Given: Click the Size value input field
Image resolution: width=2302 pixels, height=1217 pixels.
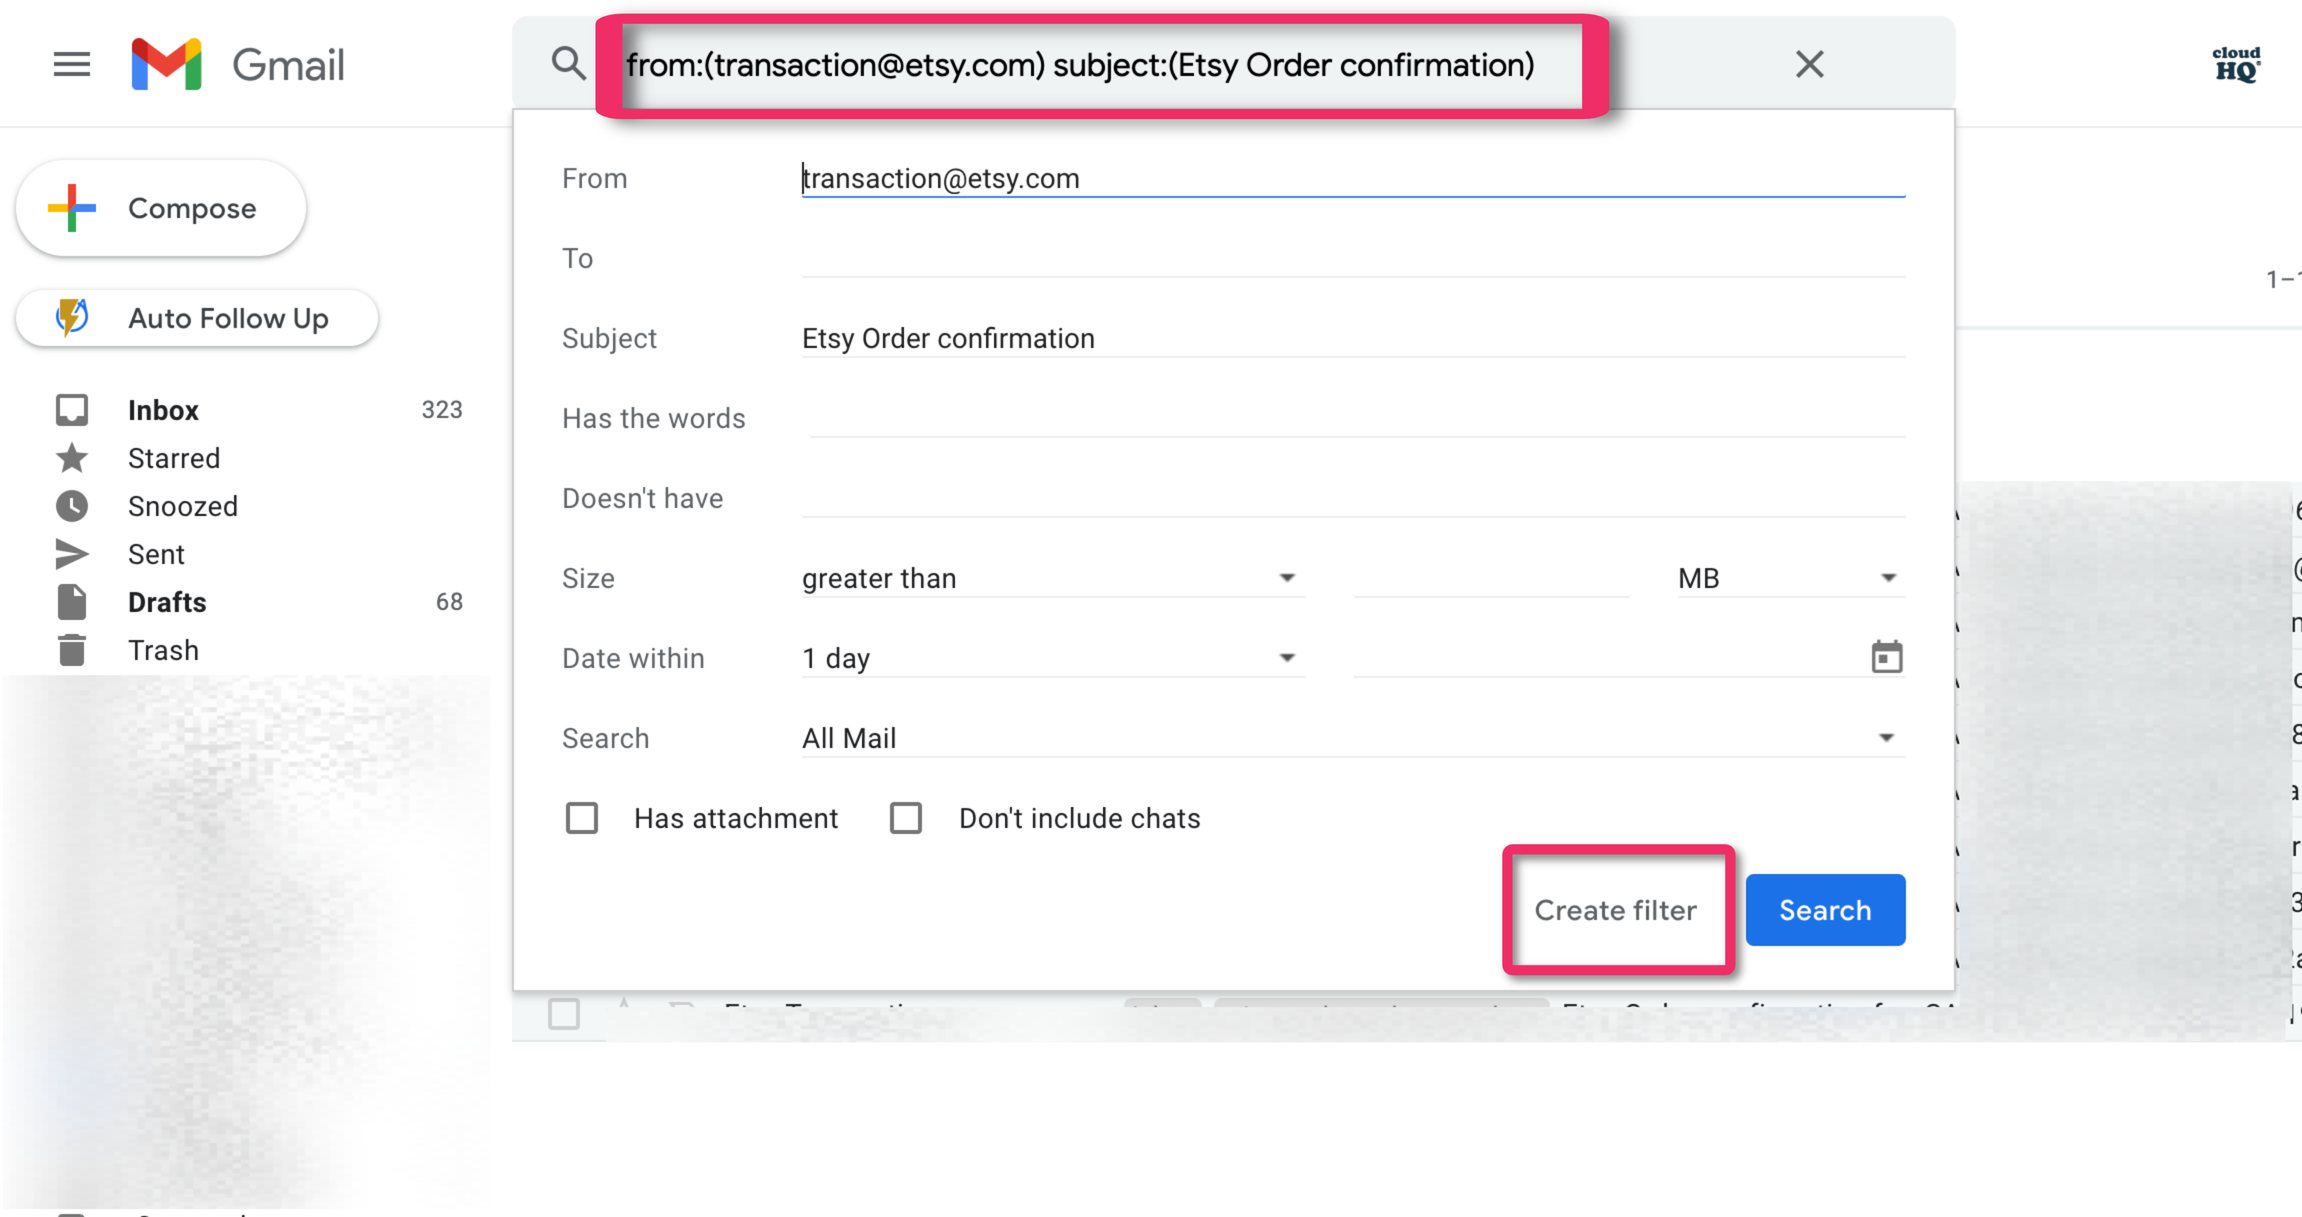Looking at the screenshot, I should (x=1491, y=578).
